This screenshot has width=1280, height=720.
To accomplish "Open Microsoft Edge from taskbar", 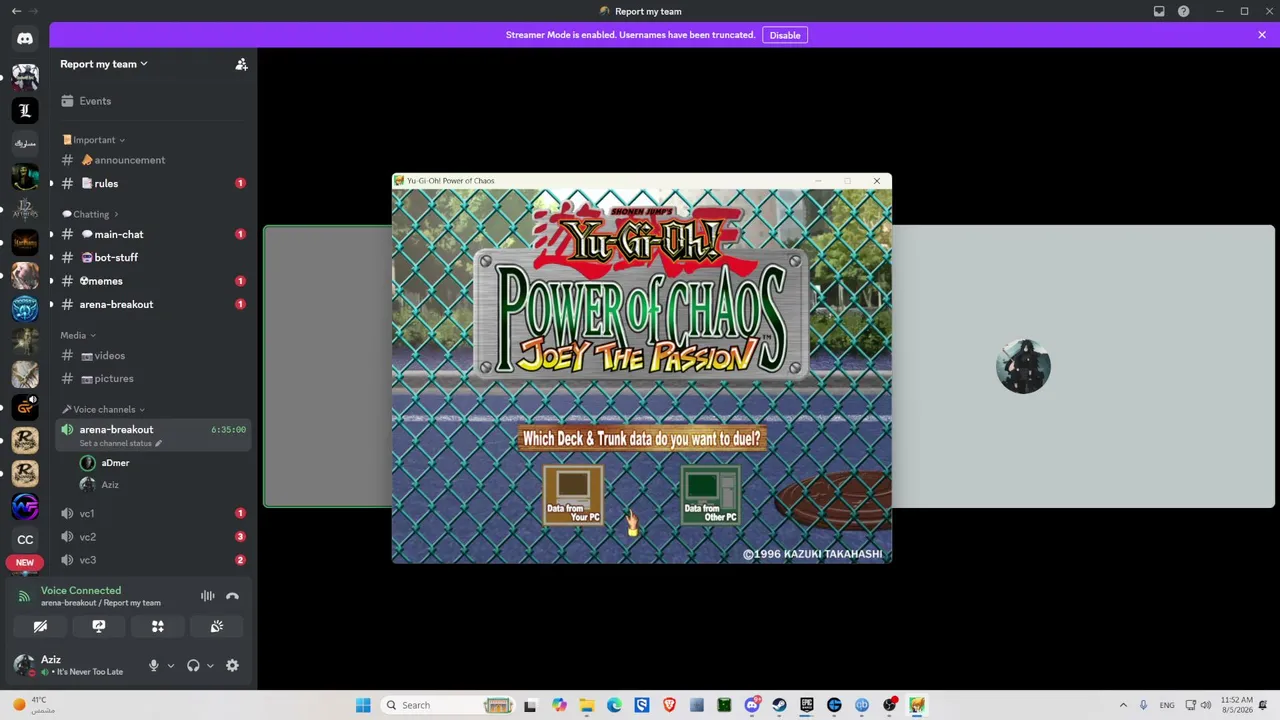I will [x=614, y=705].
